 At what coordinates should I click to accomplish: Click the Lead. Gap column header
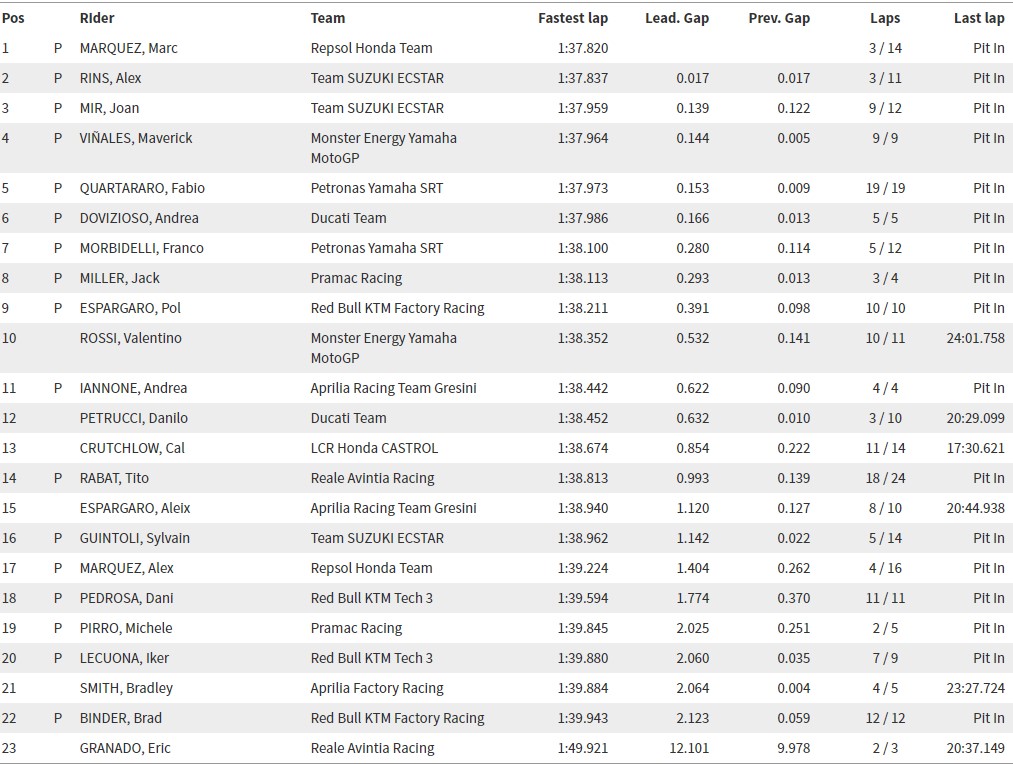(x=677, y=18)
